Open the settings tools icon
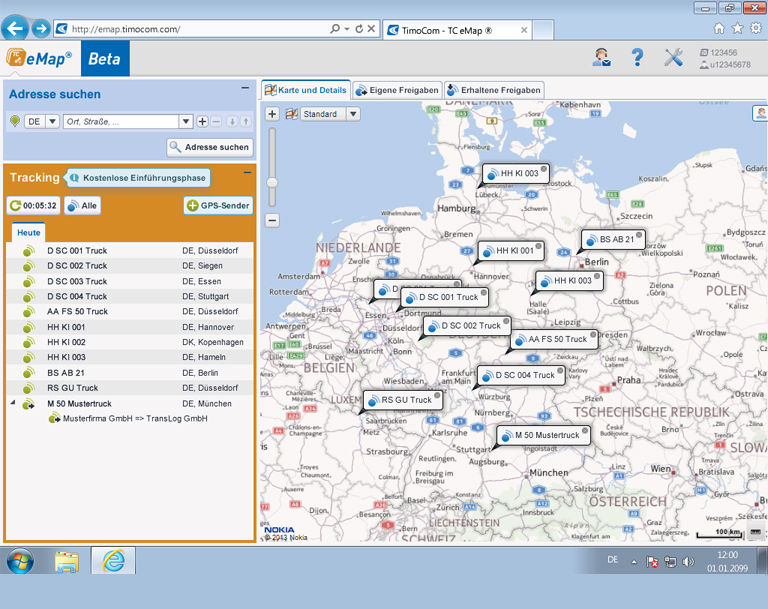Screen dimensions: 768x609 (x=673, y=57)
